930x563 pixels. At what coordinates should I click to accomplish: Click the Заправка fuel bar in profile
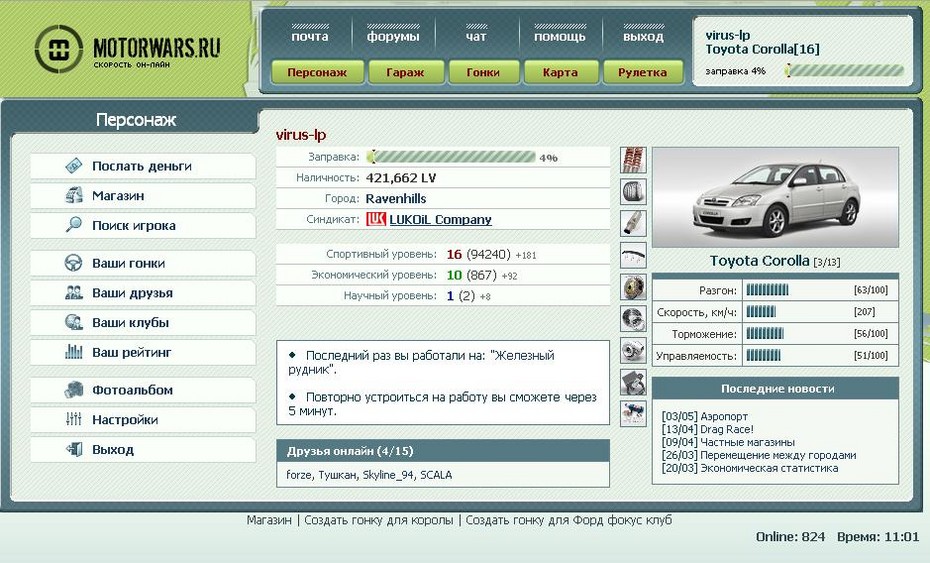click(x=451, y=157)
